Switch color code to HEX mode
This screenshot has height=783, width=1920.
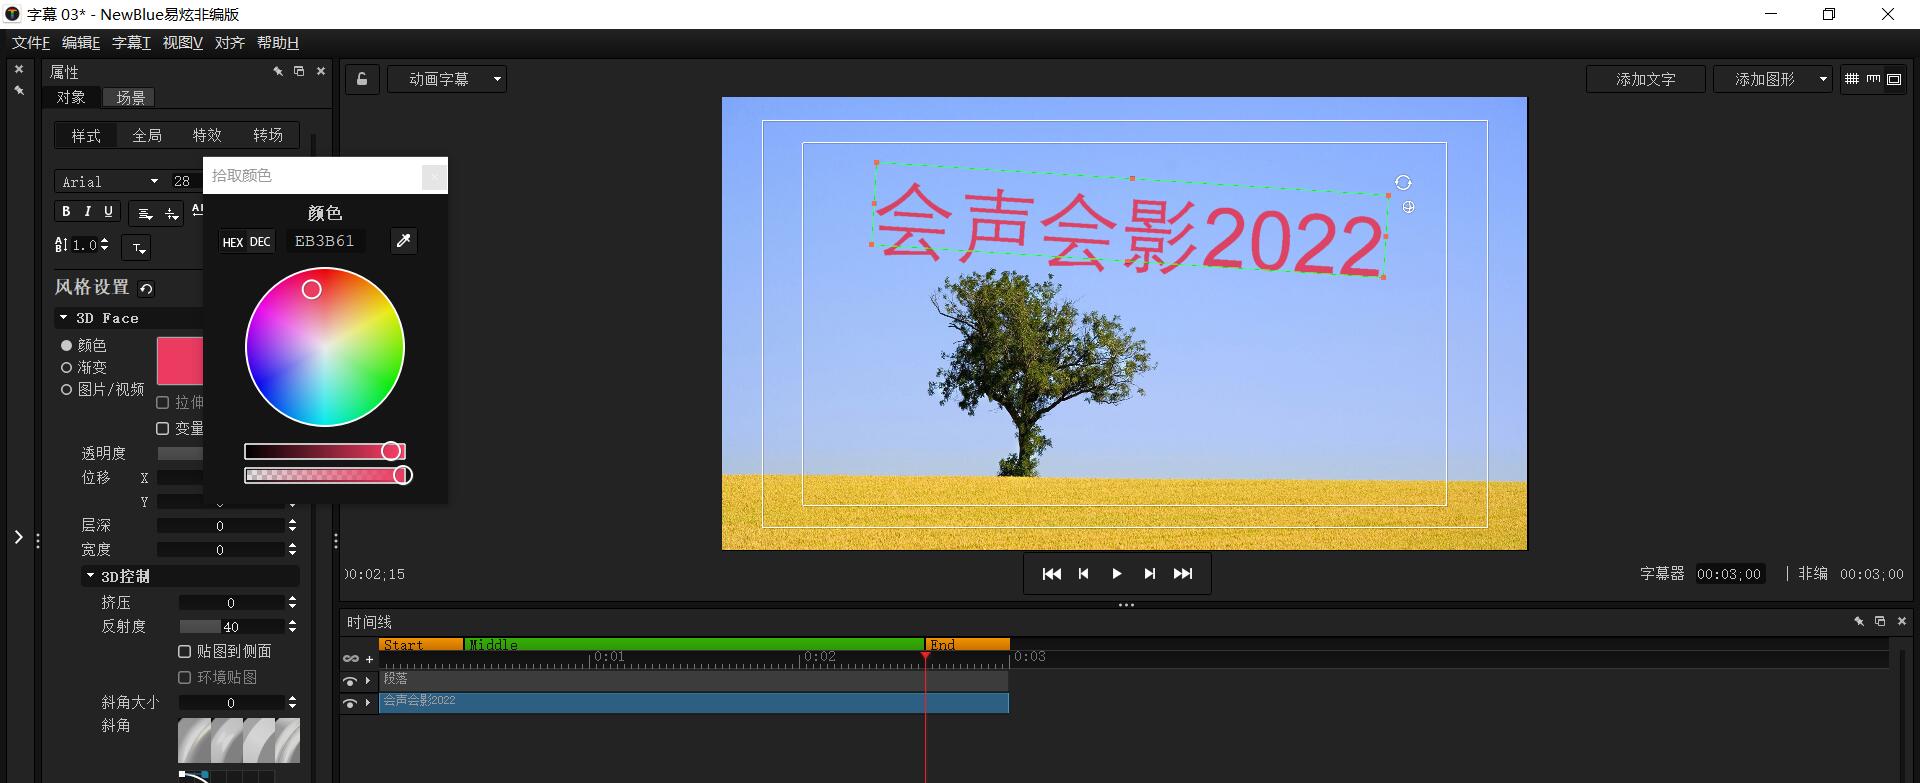[233, 242]
